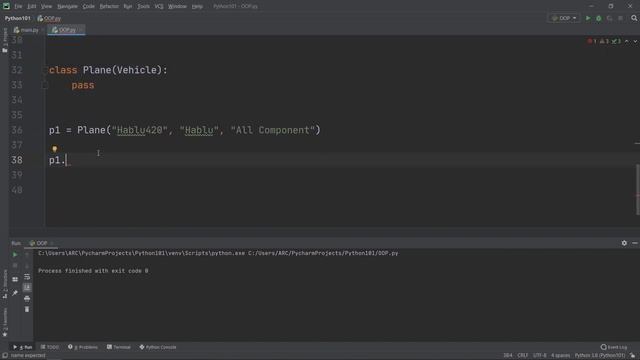The image size is (640, 360).
Task: Run the OOP configuration from the top toolbar
Action: click(x=588, y=18)
